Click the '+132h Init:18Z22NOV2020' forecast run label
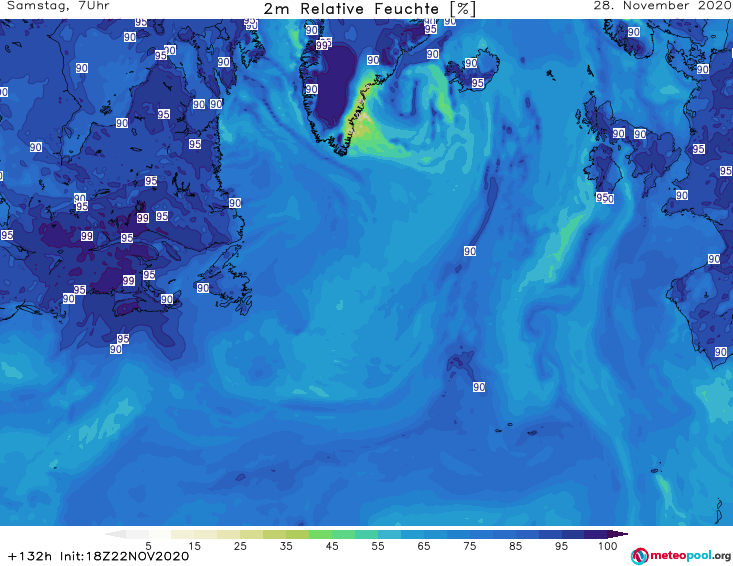733x566 pixels. click(99, 556)
